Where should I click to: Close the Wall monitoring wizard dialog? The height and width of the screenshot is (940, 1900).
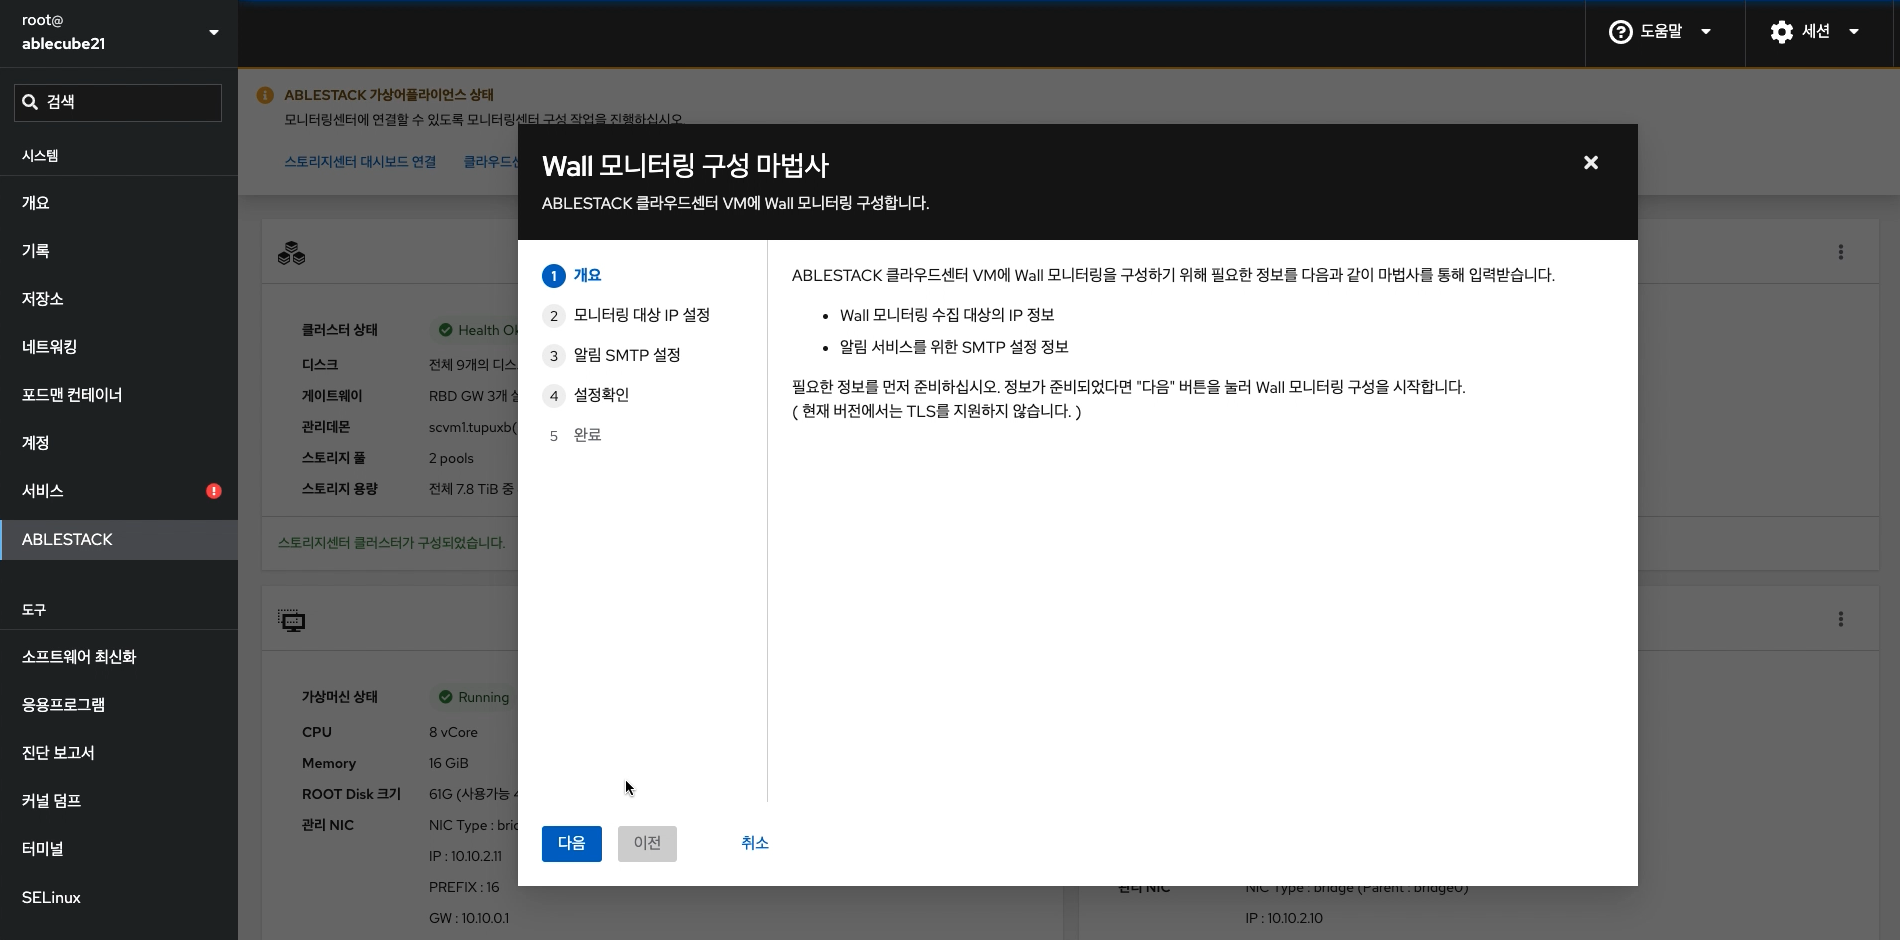1590,163
